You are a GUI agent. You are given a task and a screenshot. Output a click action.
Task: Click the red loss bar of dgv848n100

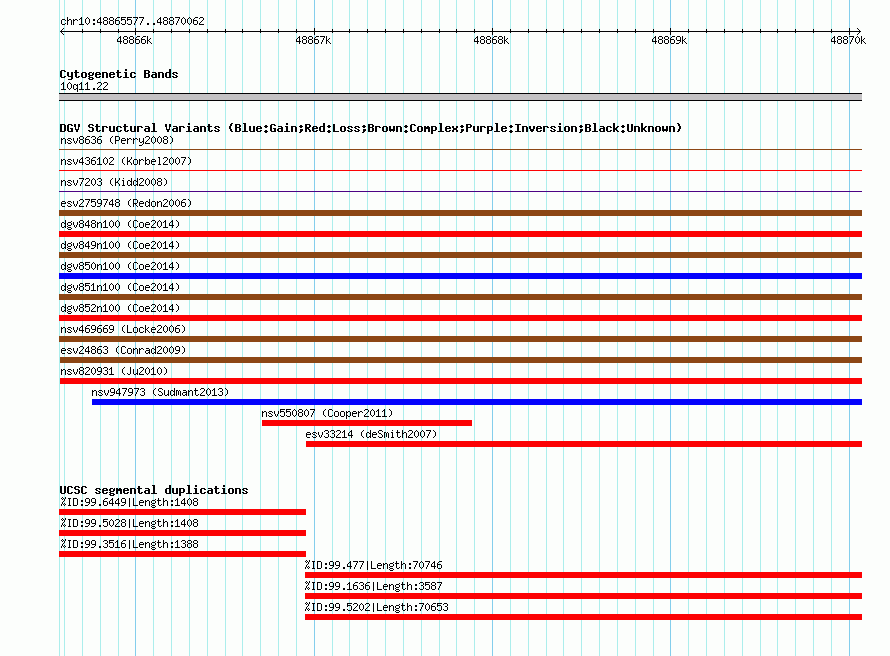[460, 234]
